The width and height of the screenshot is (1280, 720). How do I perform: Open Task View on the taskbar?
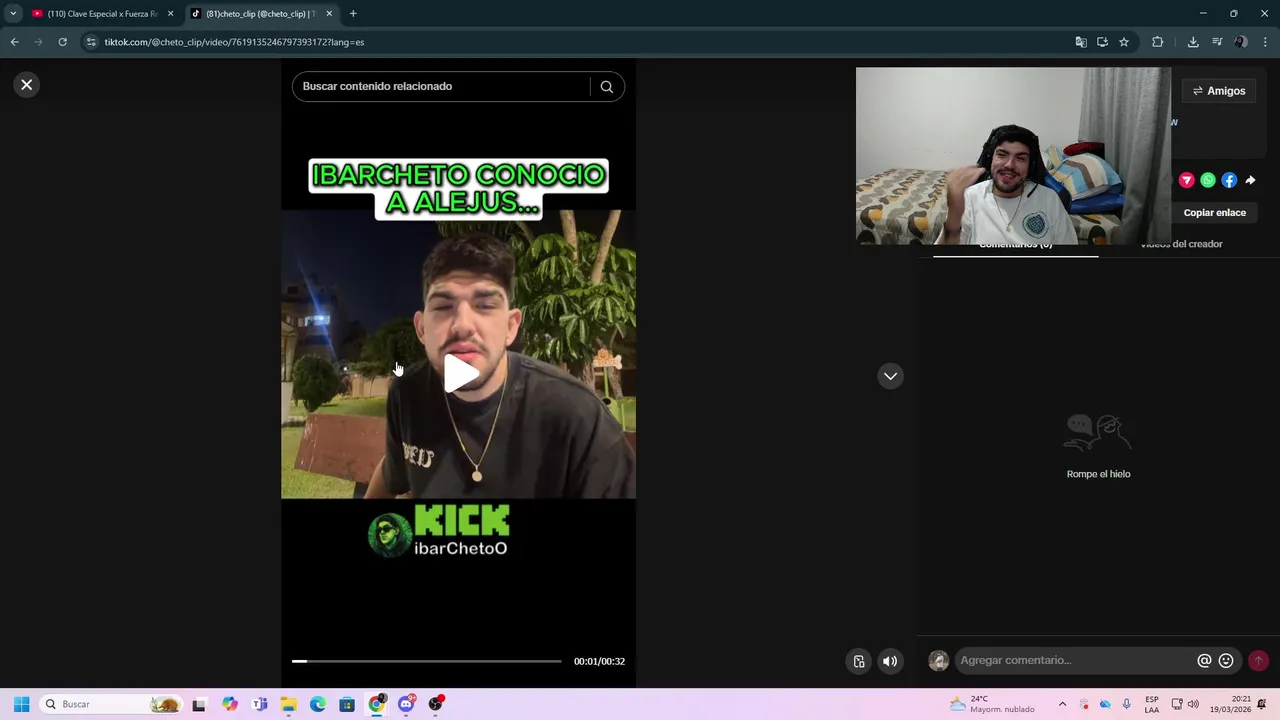(x=199, y=704)
